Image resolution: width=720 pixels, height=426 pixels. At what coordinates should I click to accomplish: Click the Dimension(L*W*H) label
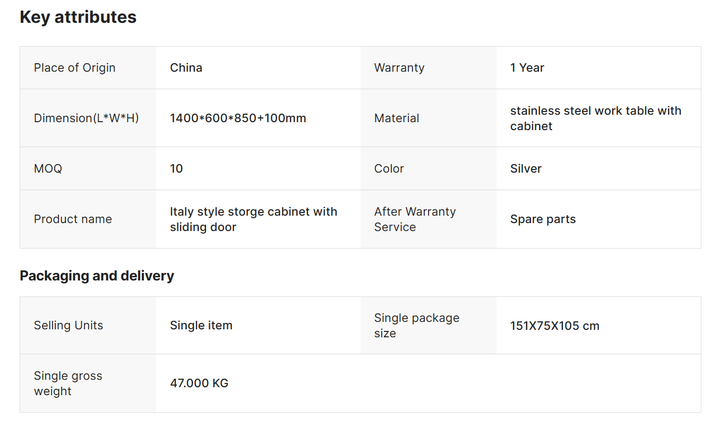86,118
